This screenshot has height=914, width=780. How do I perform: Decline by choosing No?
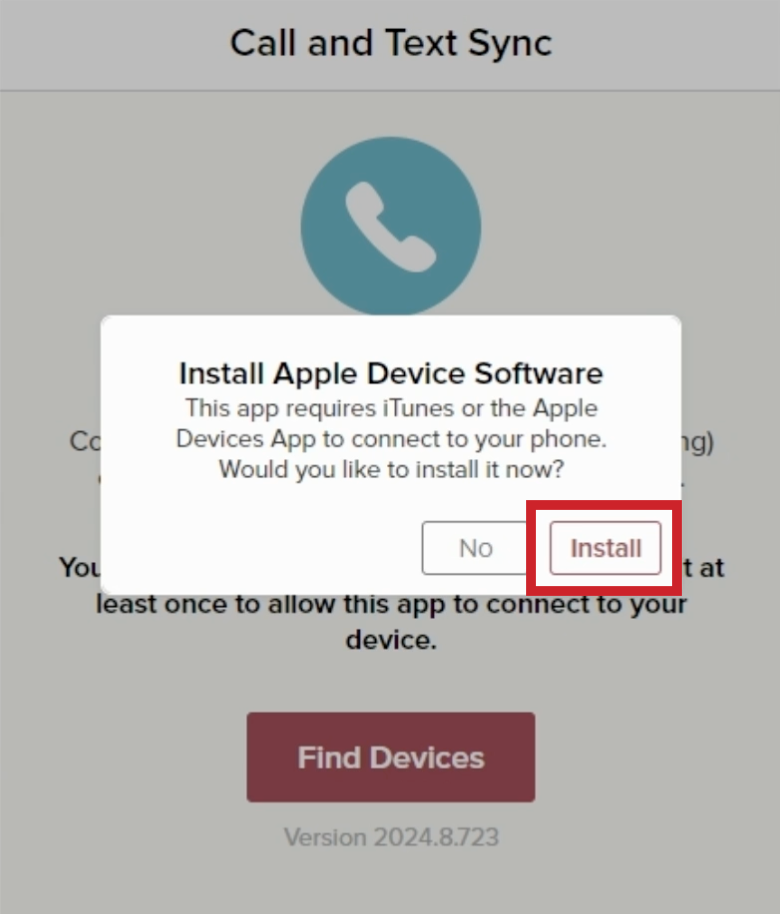pyautogui.click(x=476, y=548)
